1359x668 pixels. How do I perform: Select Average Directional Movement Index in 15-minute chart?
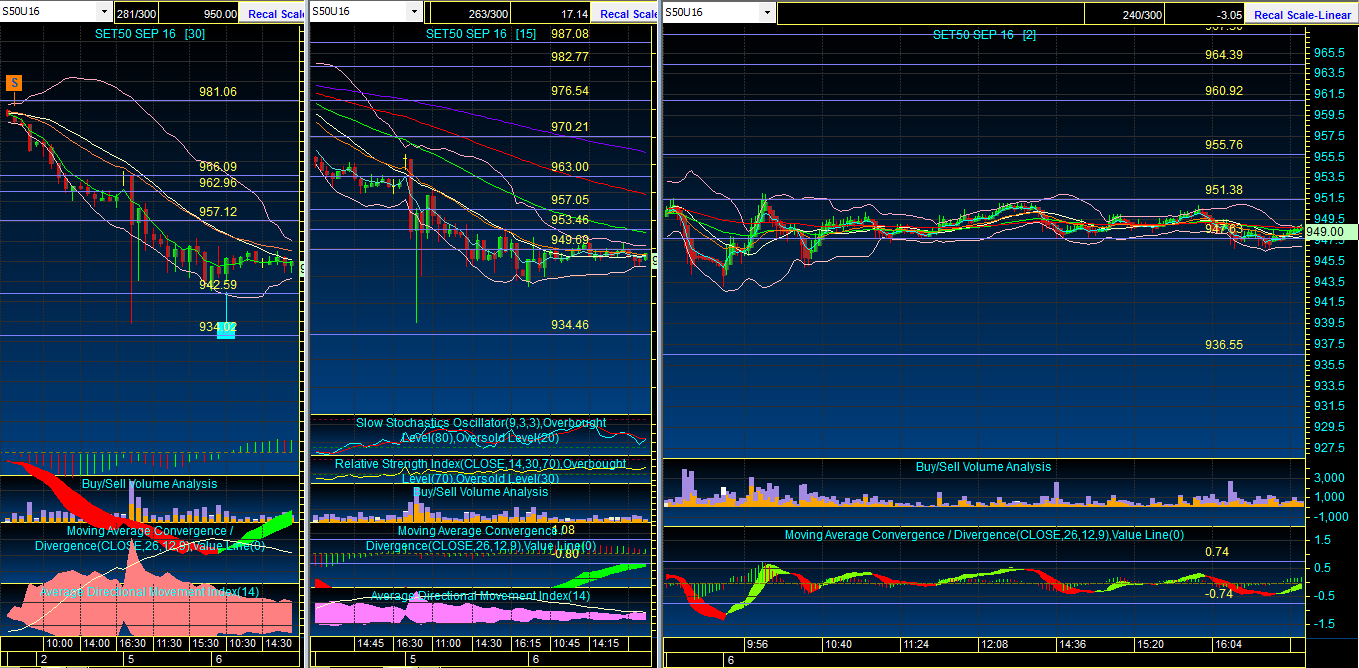pos(480,596)
